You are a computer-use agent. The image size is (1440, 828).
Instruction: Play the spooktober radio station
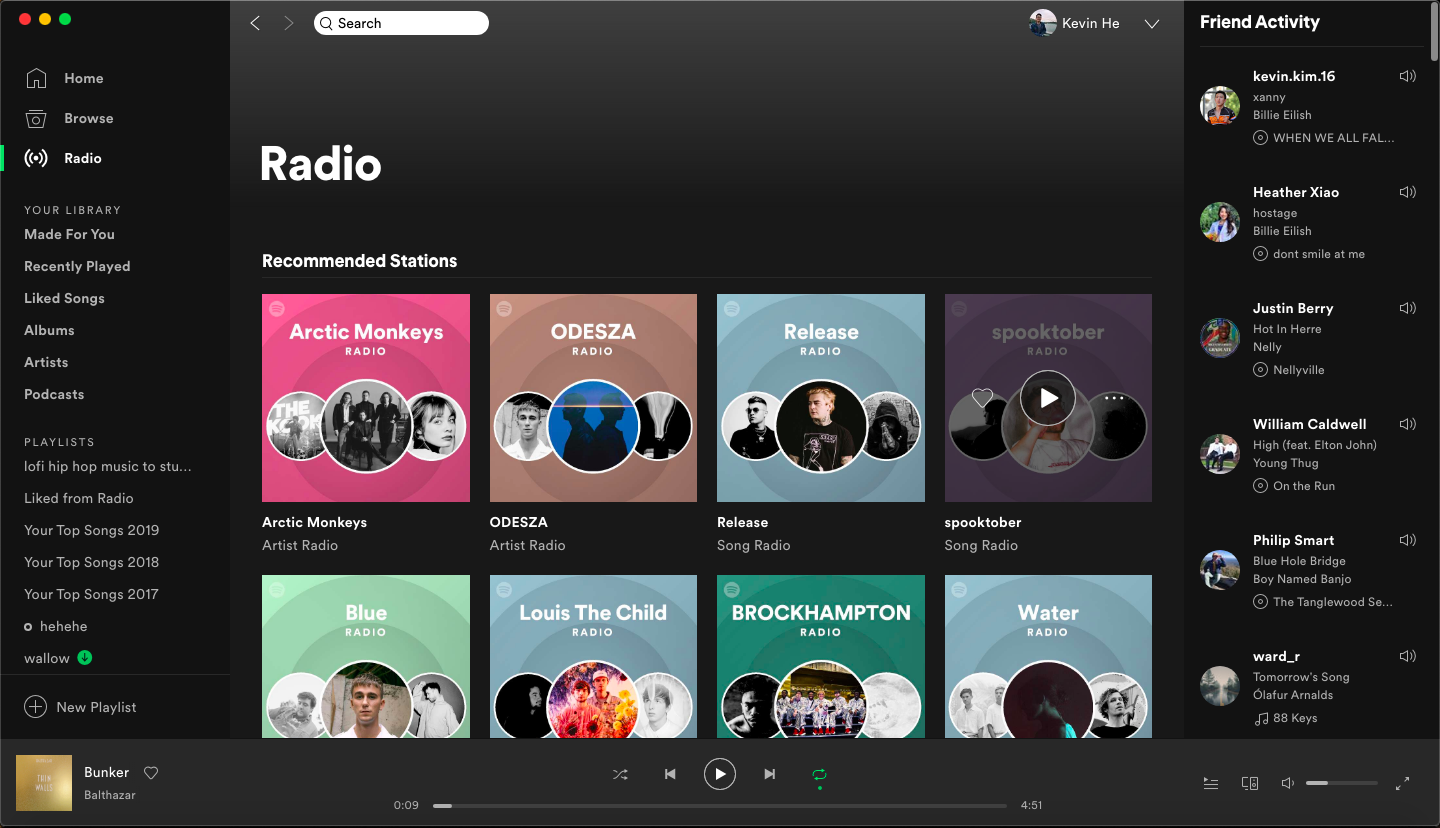point(1048,398)
